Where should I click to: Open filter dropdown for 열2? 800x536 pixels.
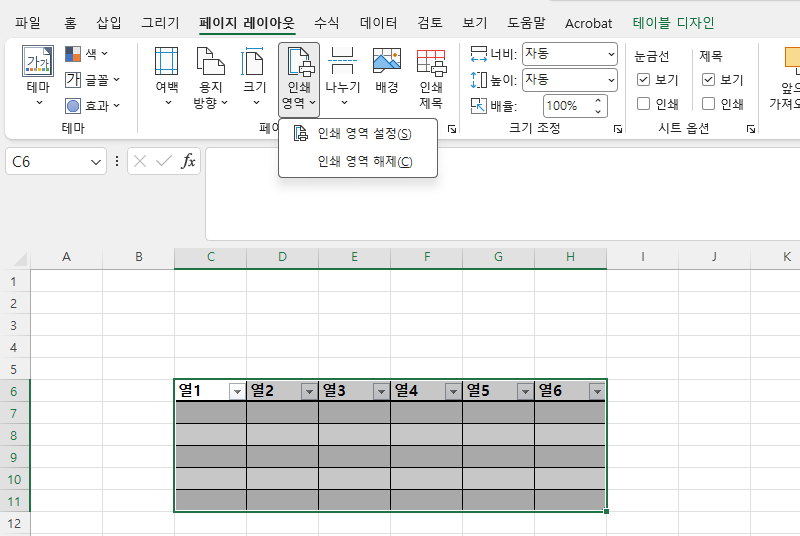tap(309, 392)
